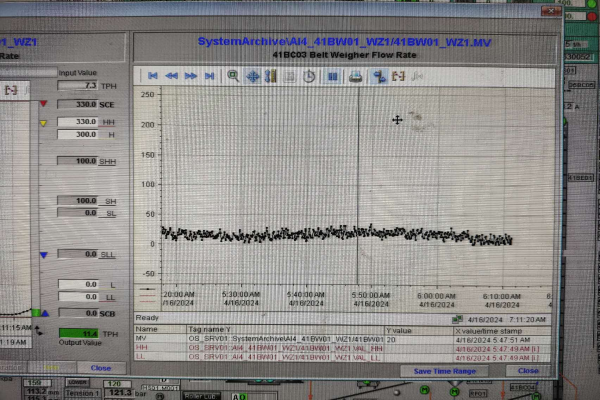Select the move trend area tool
The image size is (600, 400).
coord(253,76)
